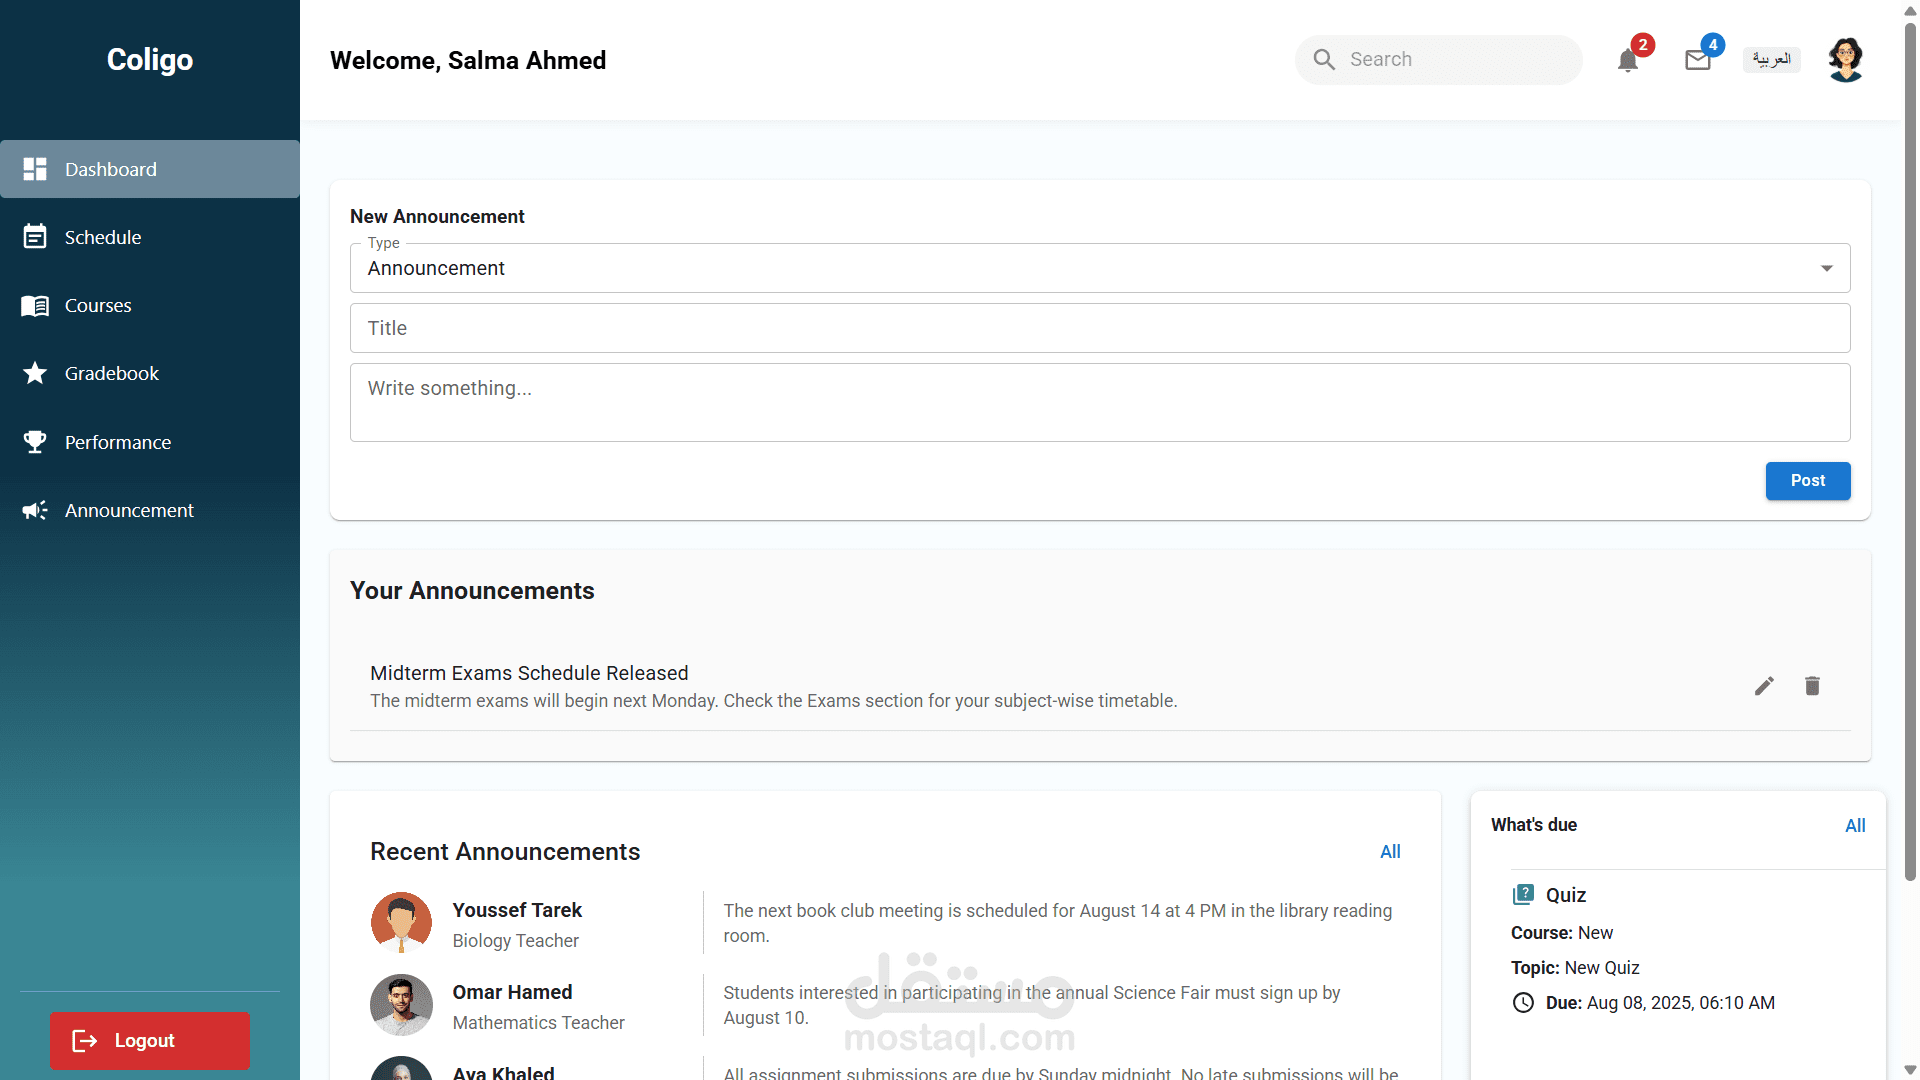Go to Courses in the sidebar
1920x1080 pixels.
98,306
